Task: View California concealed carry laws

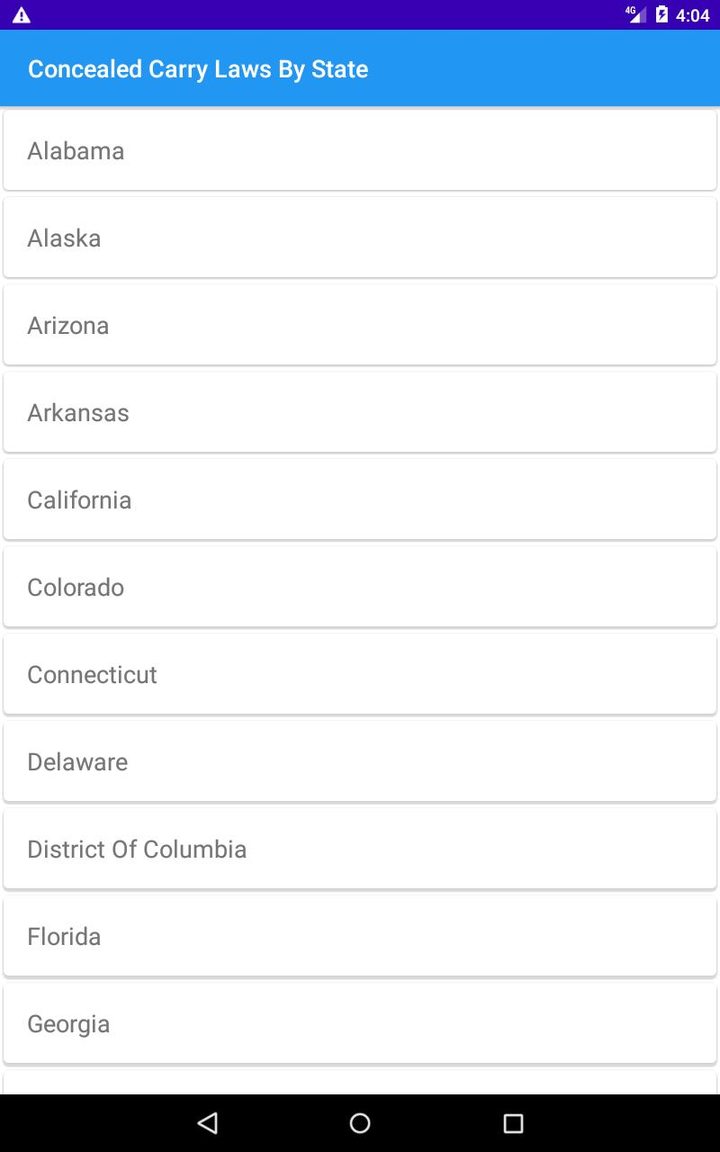Action: click(360, 500)
